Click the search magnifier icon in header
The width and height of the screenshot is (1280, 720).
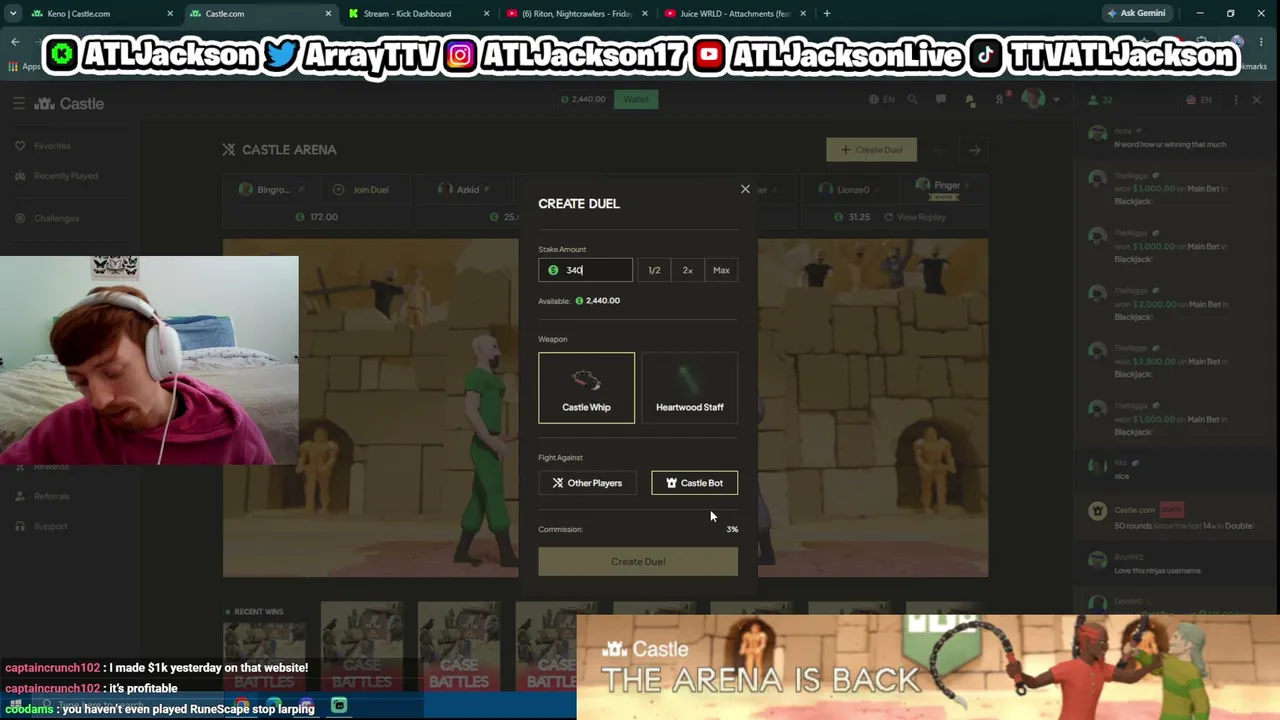pos(912,100)
